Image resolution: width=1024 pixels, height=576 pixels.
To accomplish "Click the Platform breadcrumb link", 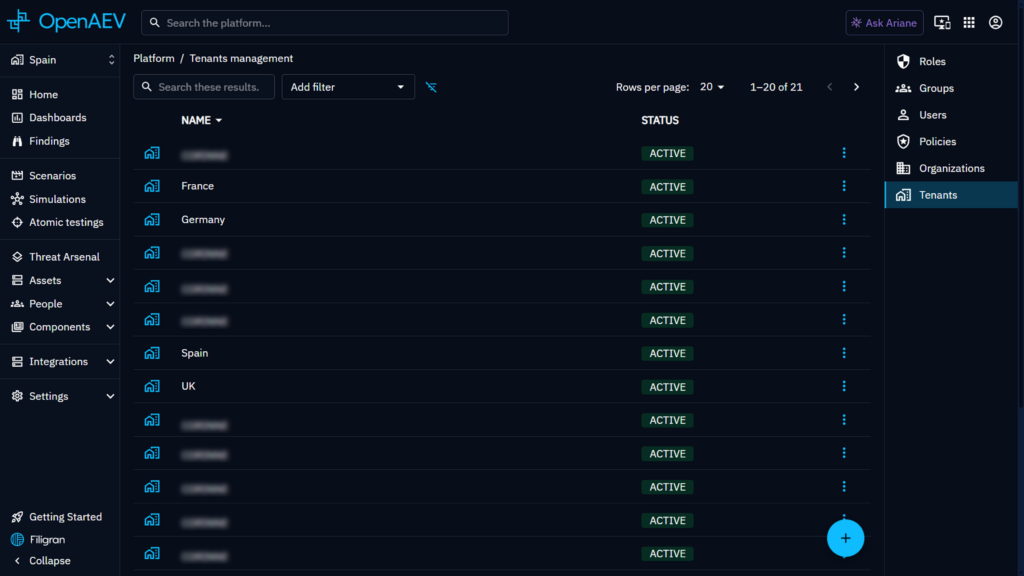I will click(153, 58).
